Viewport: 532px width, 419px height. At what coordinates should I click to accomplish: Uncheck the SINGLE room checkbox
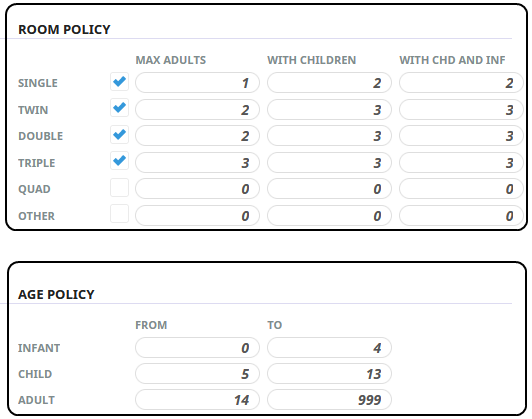(119, 82)
